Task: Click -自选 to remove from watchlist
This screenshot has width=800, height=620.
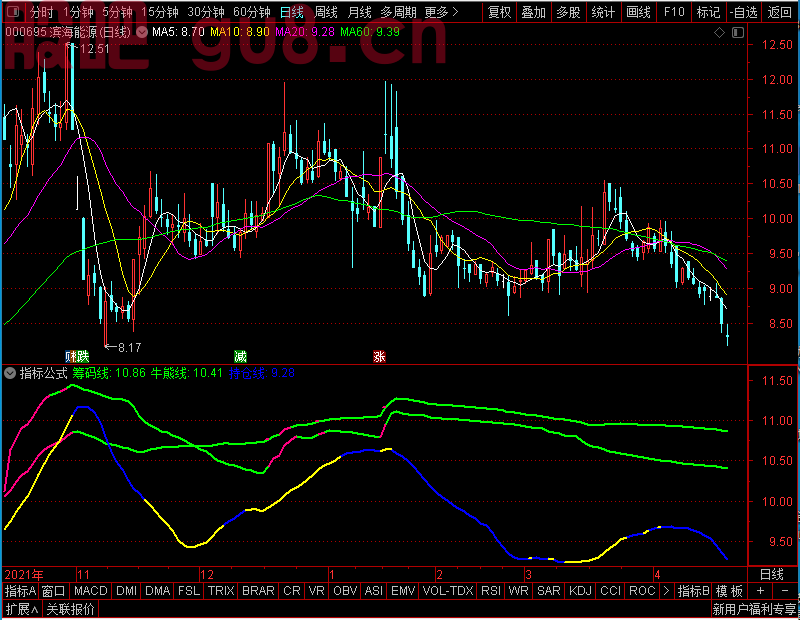Action: [743, 12]
